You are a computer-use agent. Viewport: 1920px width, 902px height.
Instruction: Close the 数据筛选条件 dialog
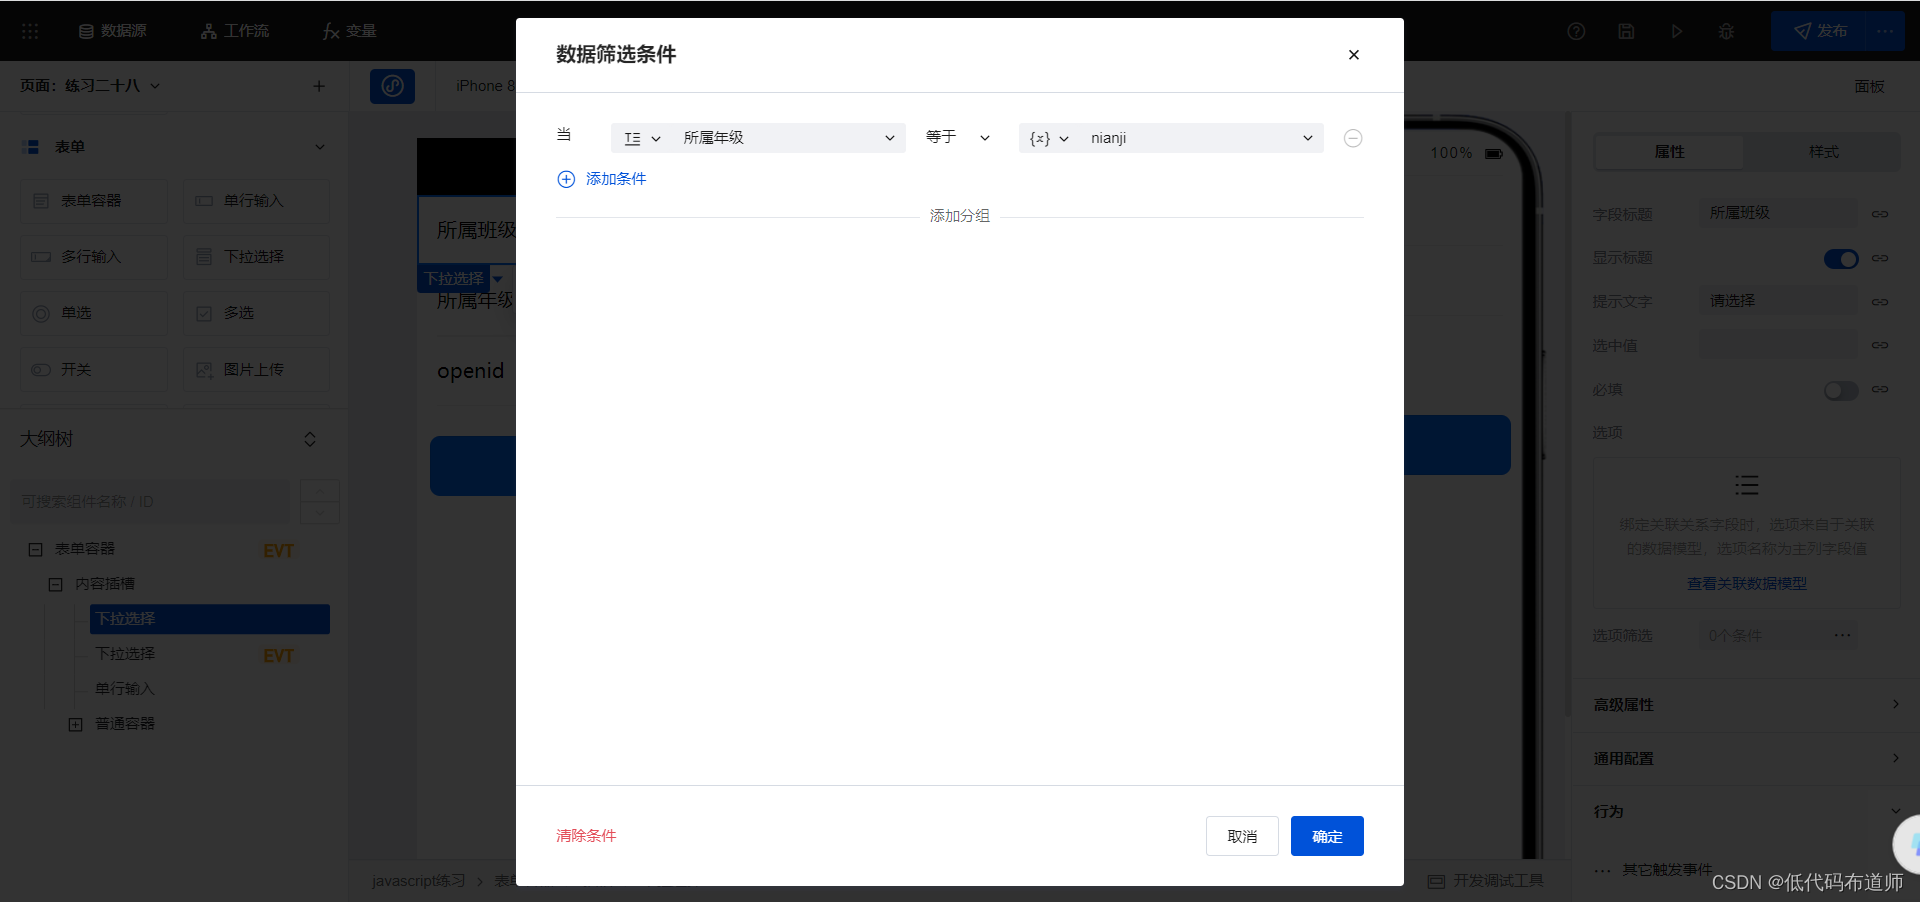(x=1354, y=55)
